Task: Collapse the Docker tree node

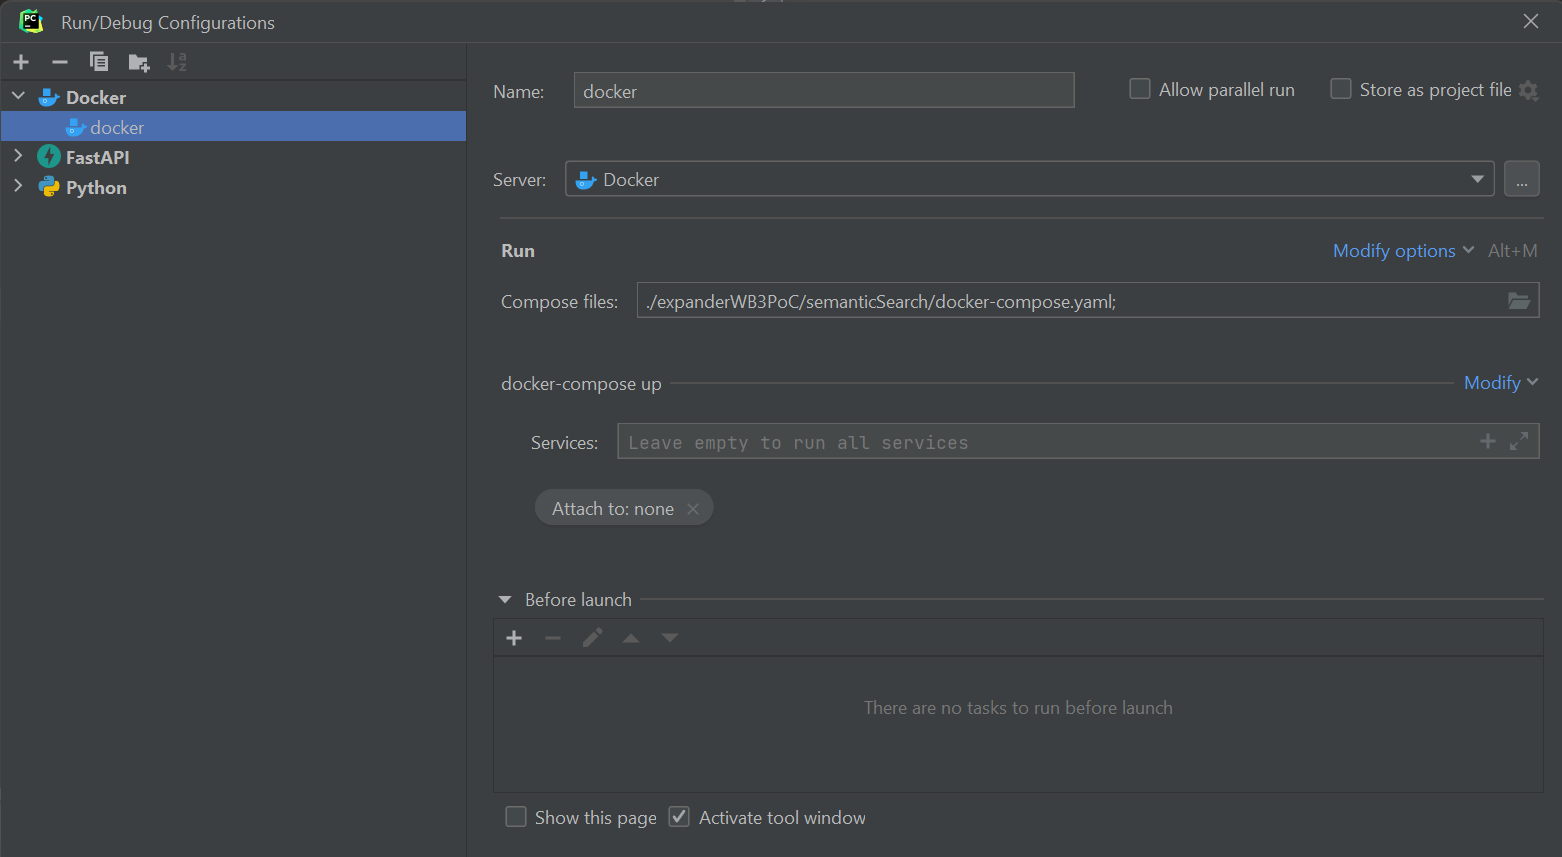Action: tap(18, 96)
